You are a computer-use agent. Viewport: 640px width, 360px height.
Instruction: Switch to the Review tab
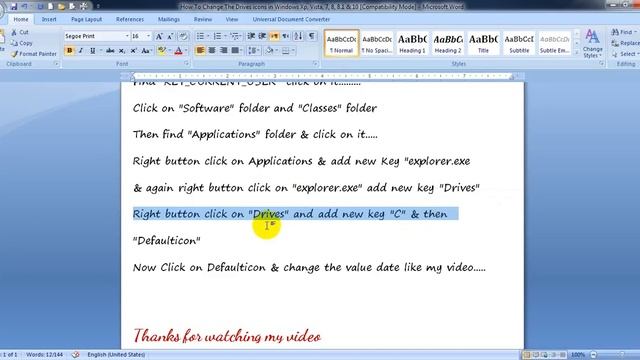point(203,19)
